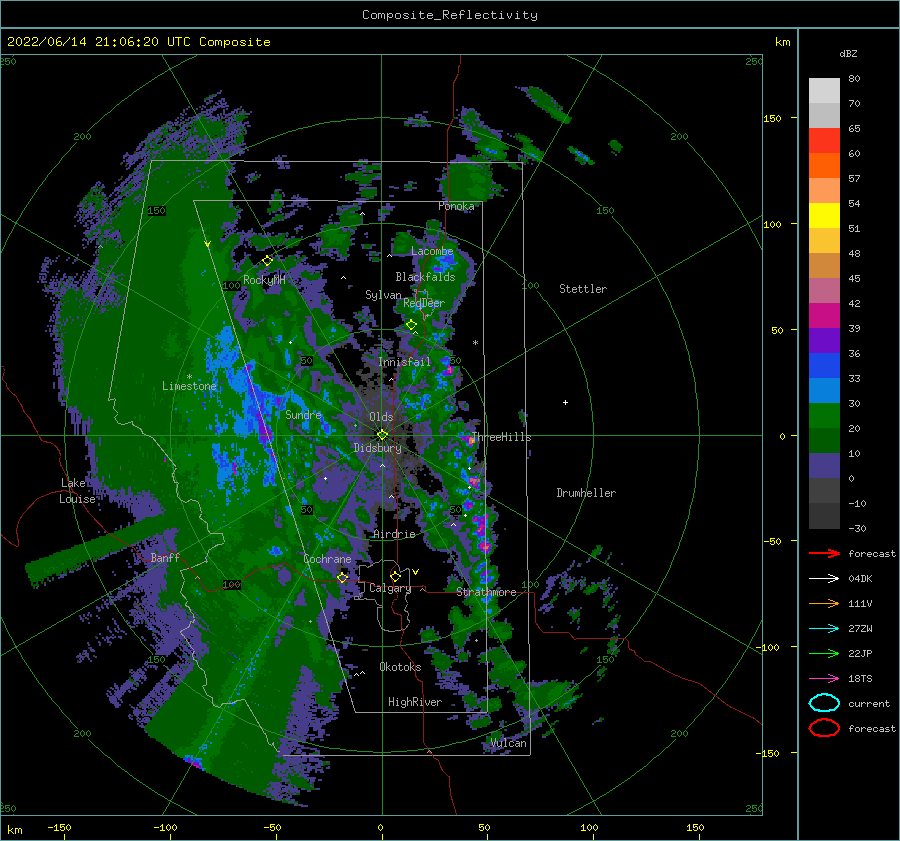
Task: Select the red swatch below the 65 label
Action: tap(824, 141)
